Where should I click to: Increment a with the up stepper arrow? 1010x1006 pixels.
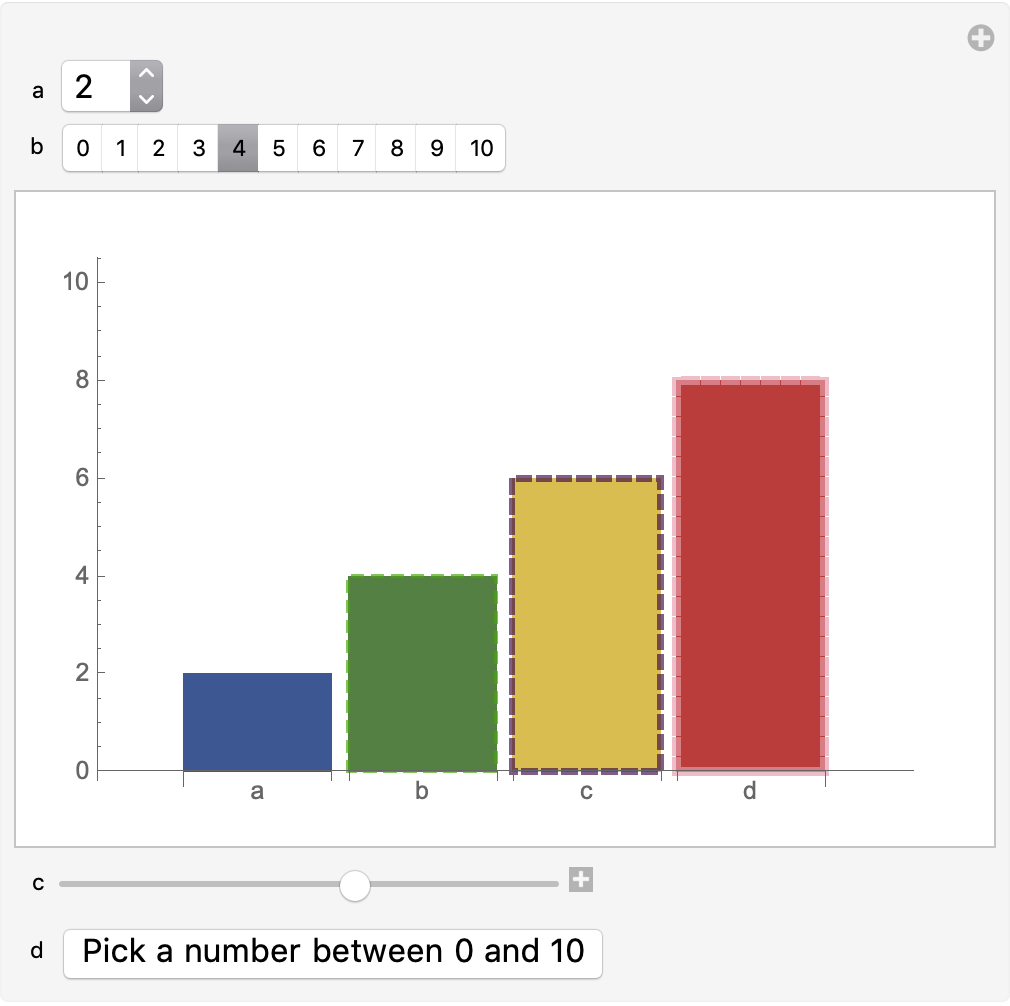[x=146, y=73]
